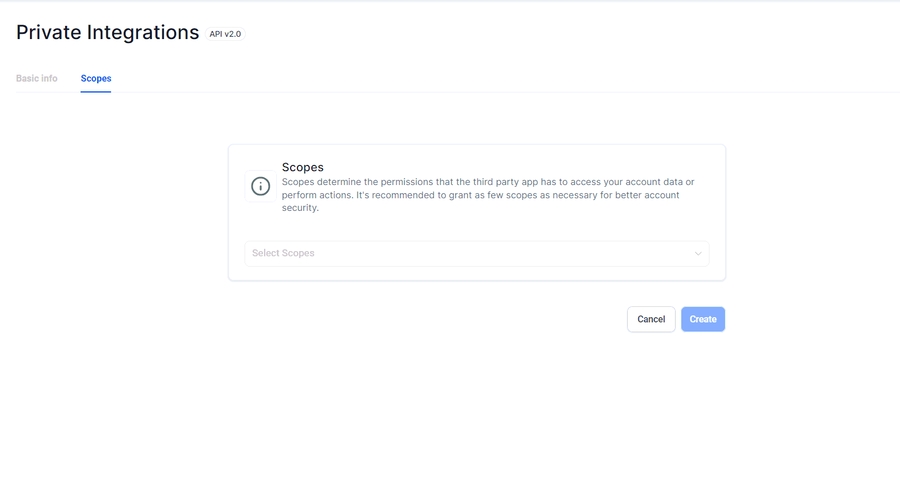Discard the integration with Cancel
This screenshot has height=485, width=900.
coord(651,320)
